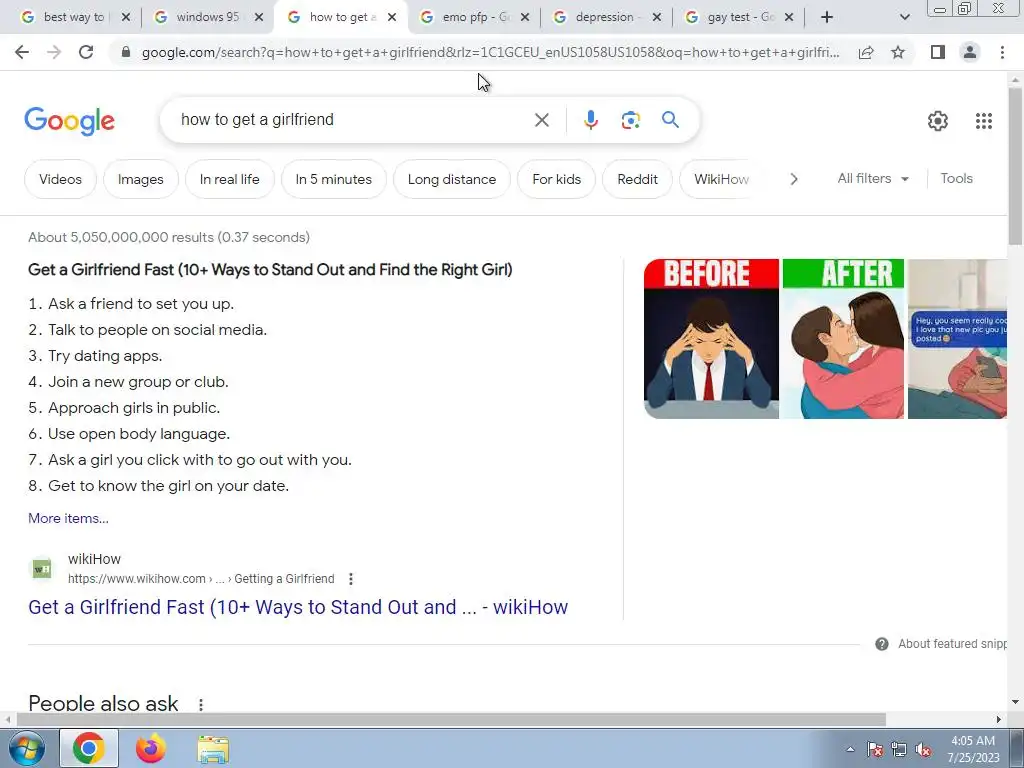The image size is (1024, 768).
Task: Expand 'More items...' in the snippet
Action: 69,518
